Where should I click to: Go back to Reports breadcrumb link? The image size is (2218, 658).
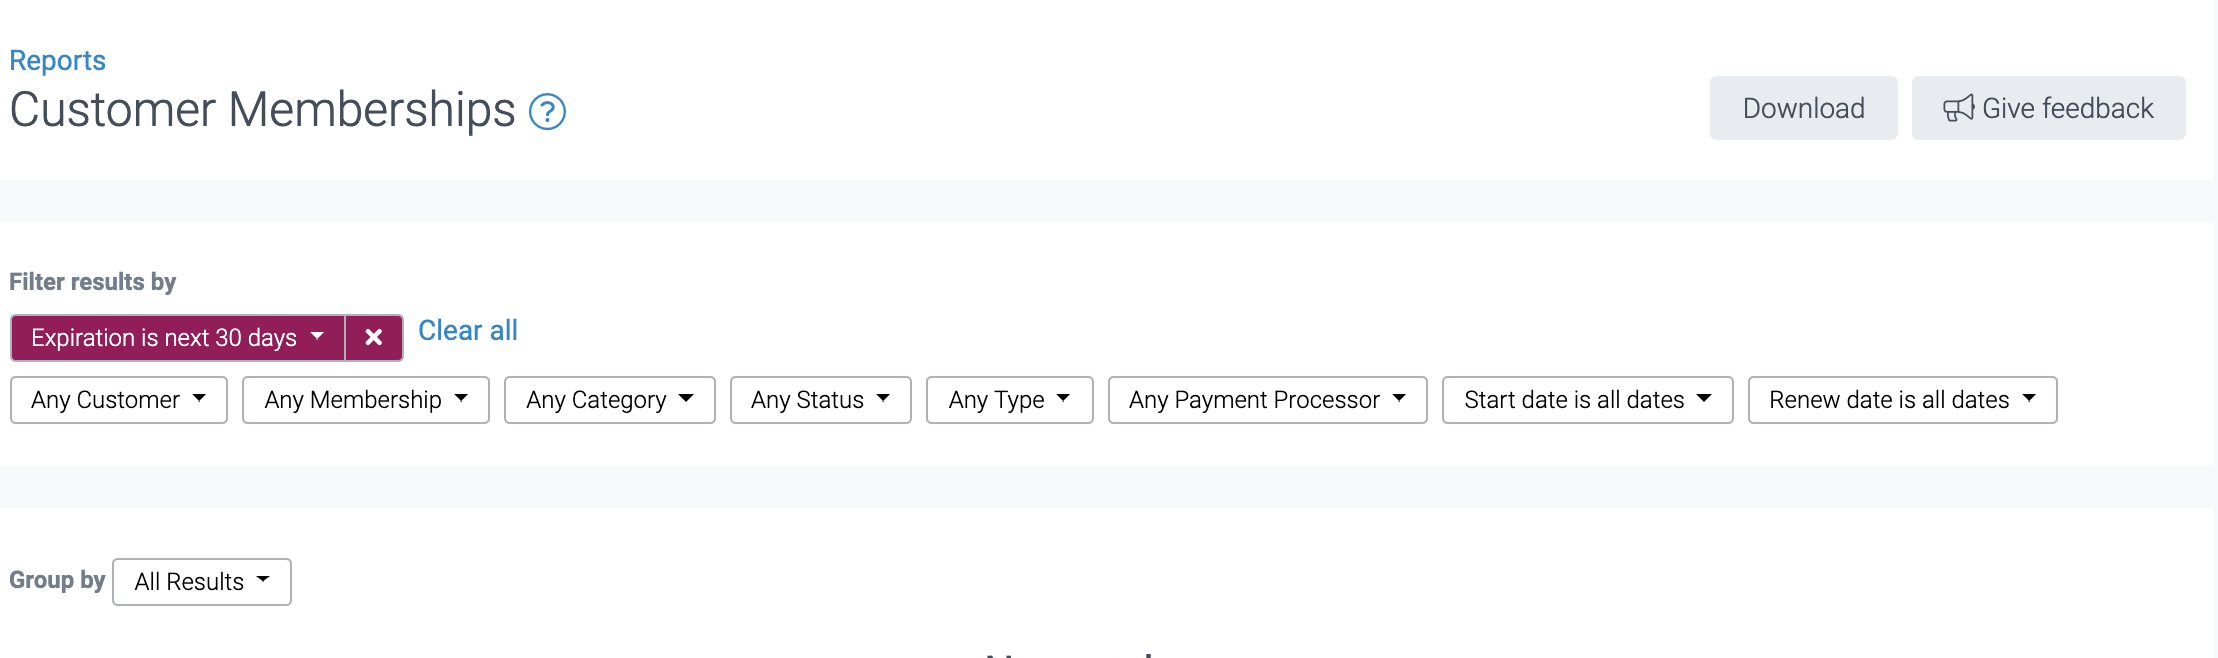[57, 61]
